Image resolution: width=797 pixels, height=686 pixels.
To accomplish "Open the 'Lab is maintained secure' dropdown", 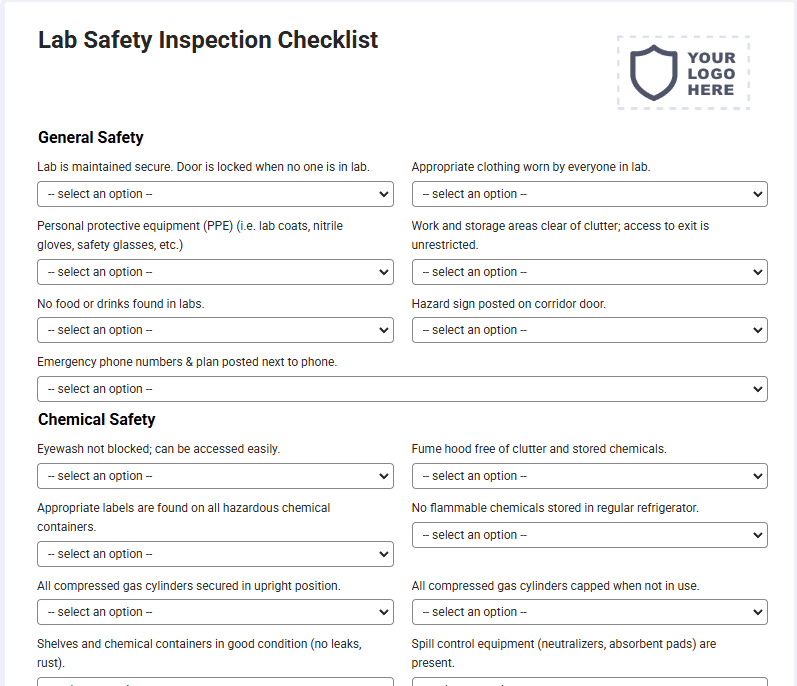I will point(215,194).
